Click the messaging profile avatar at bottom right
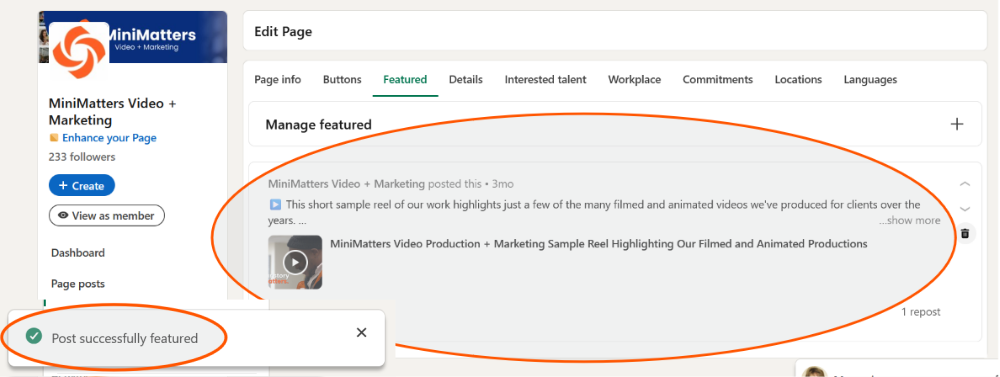Viewport: 1000px width, 377px height. (x=814, y=372)
